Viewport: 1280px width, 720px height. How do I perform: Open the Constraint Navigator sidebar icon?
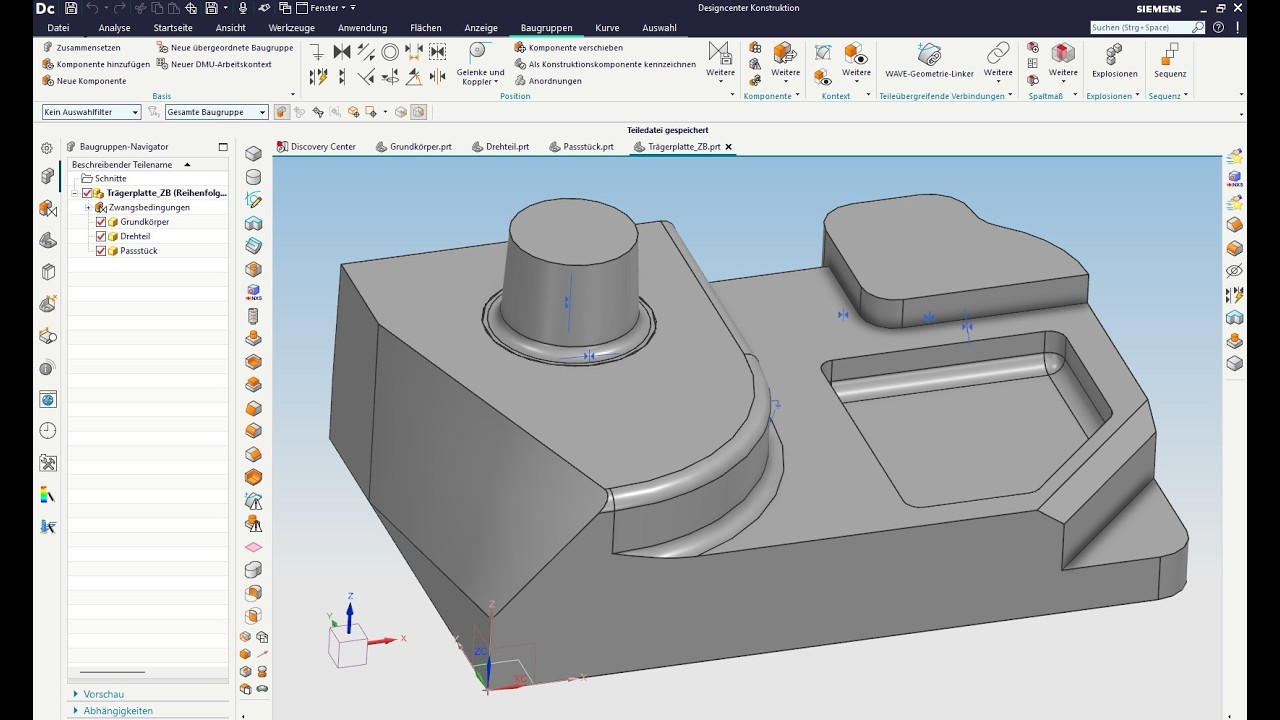(47, 209)
